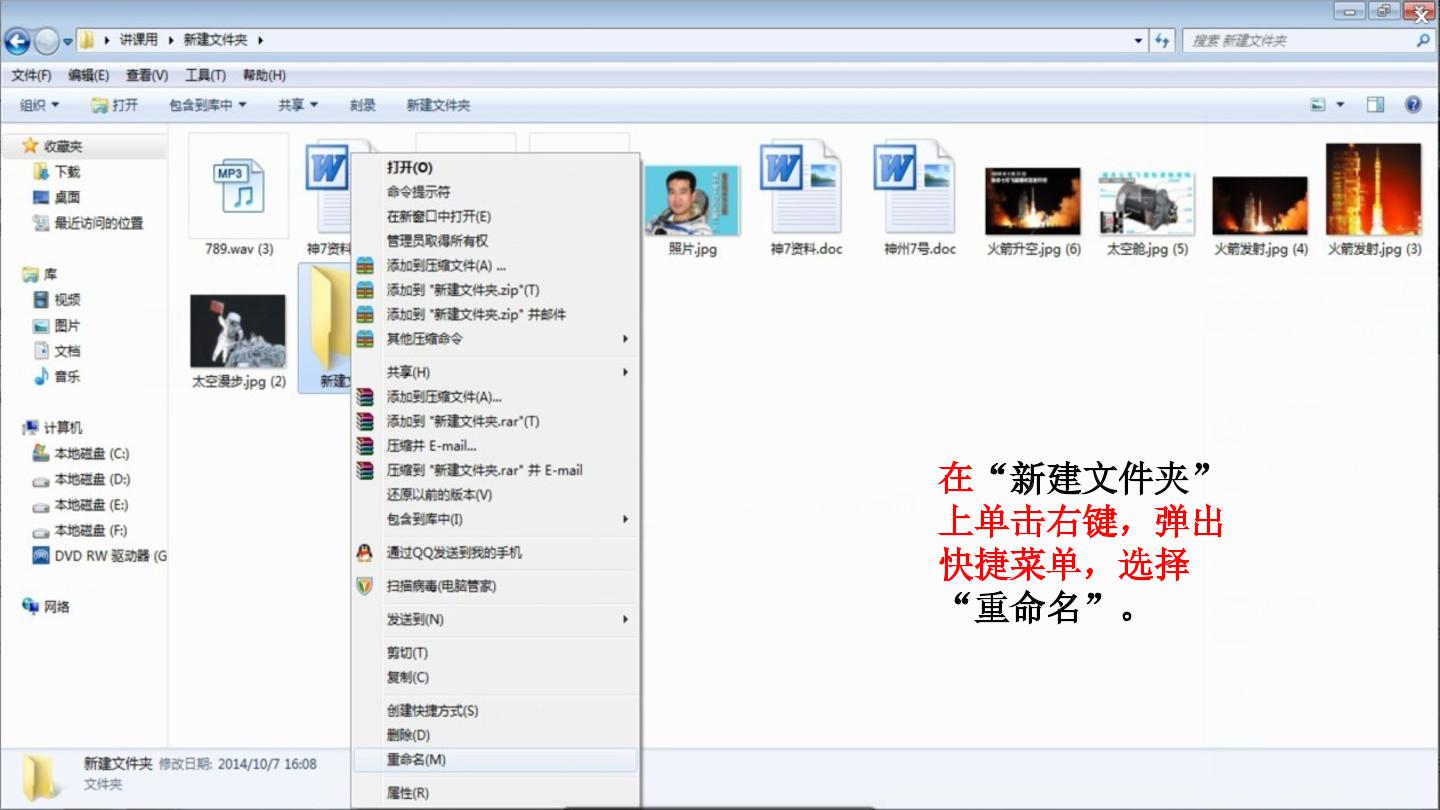Open the 帮助(H) menu
The width and height of the screenshot is (1440, 810).
coord(264,75)
